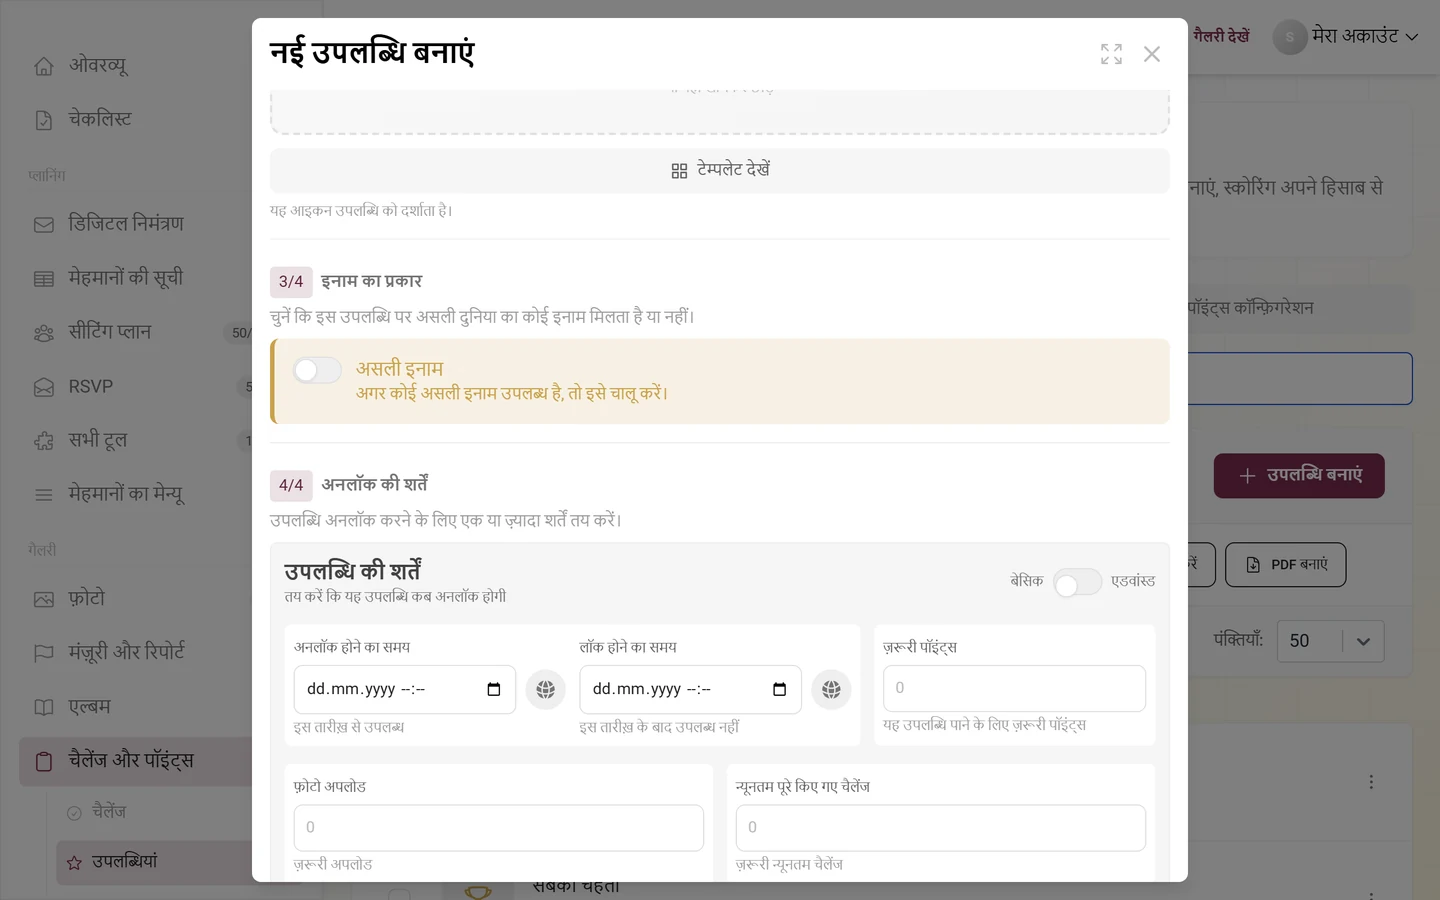Click the user avatar in top bar
Image resolution: width=1440 pixels, height=900 pixels.
pos(1290,37)
